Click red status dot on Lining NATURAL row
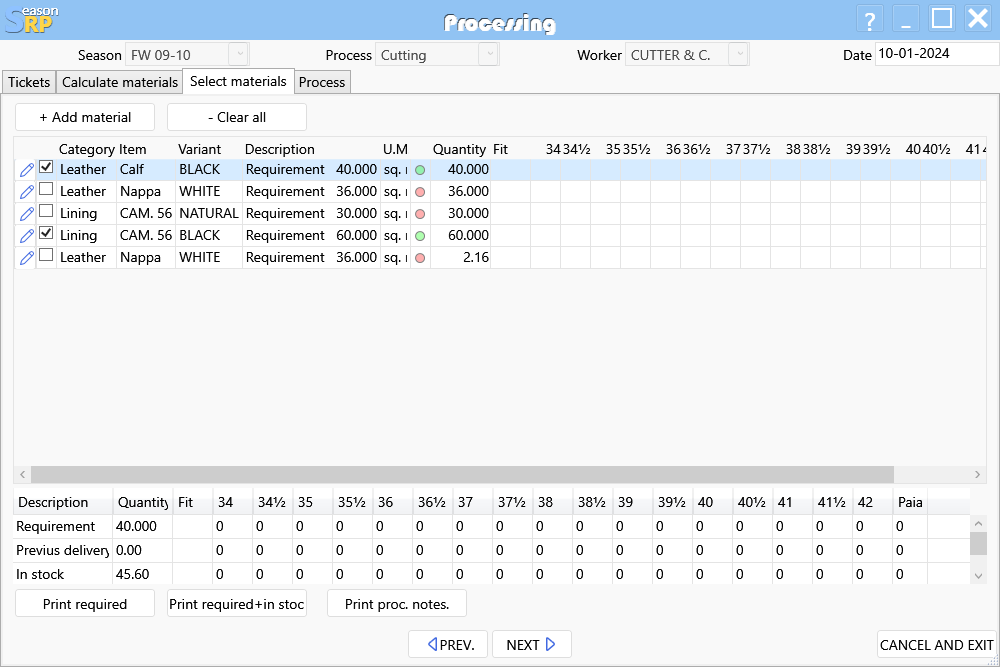Image resolution: width=1000 pixels, height=667 pixels. coord(420,214)
